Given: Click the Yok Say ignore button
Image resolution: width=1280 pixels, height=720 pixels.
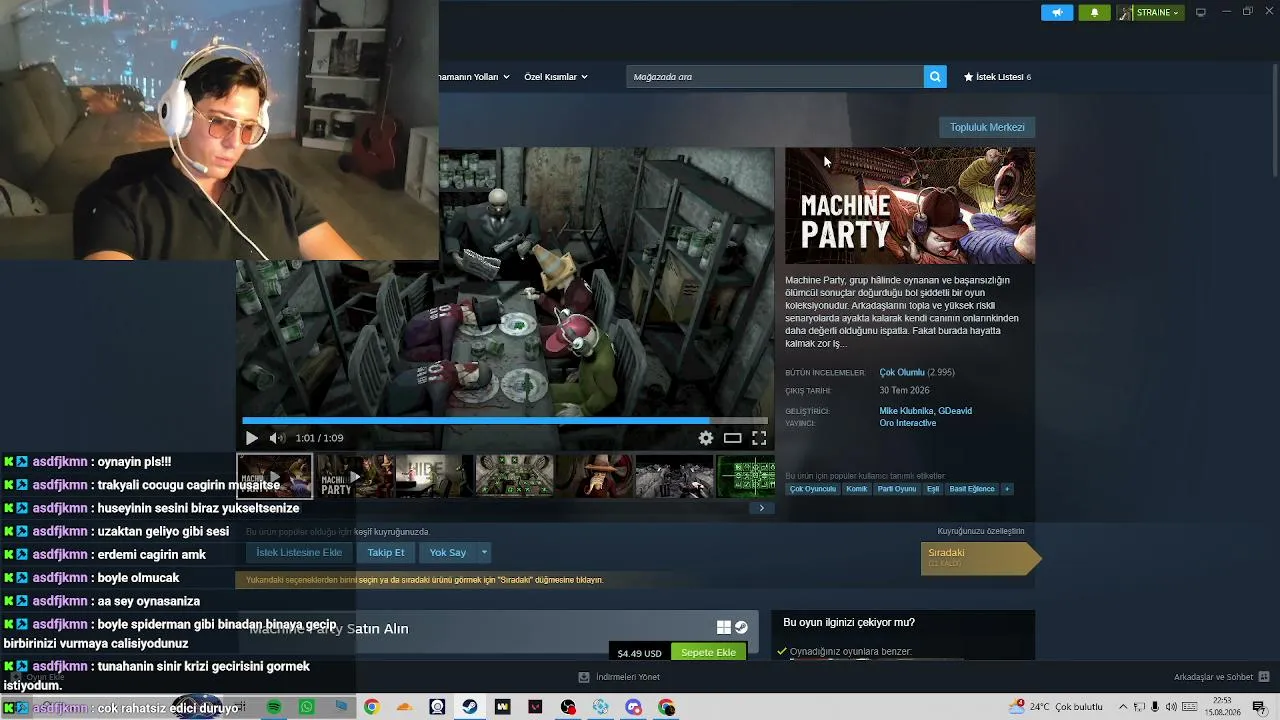Looking at the screenshot, I should click(x=448, y=552).
